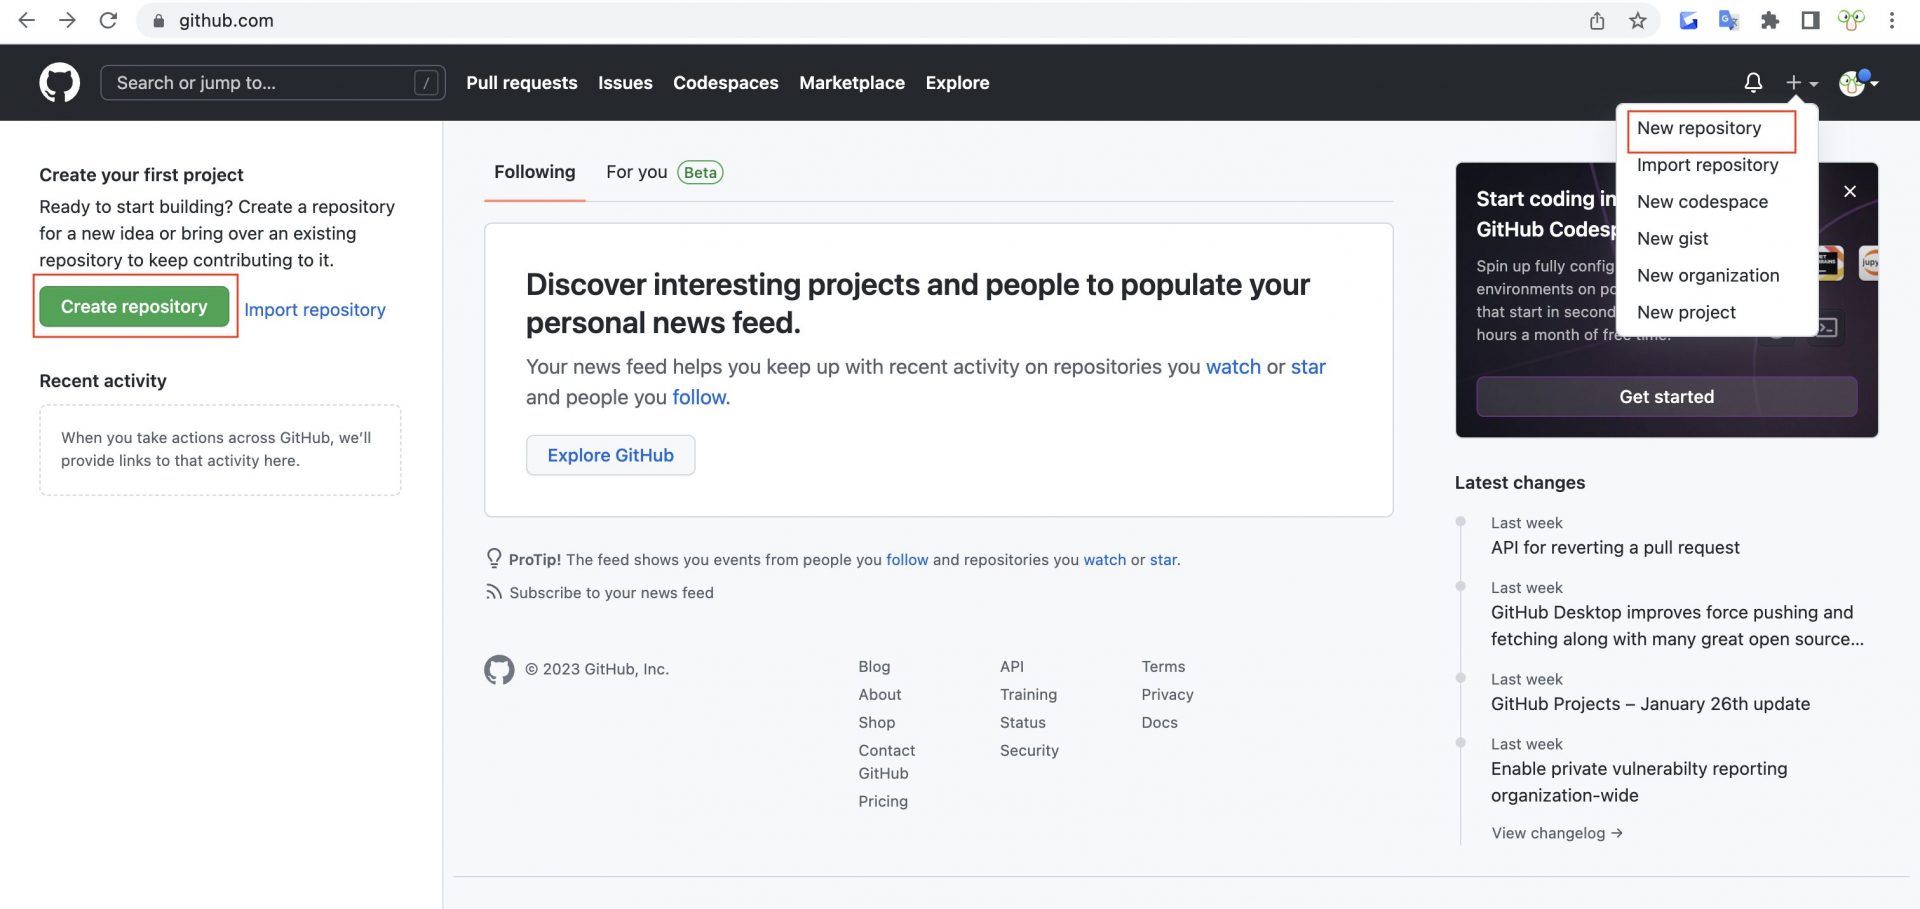Open the user avatar dropdown menu
The image size is (1920, 909).
click(x=1858, y=83)
